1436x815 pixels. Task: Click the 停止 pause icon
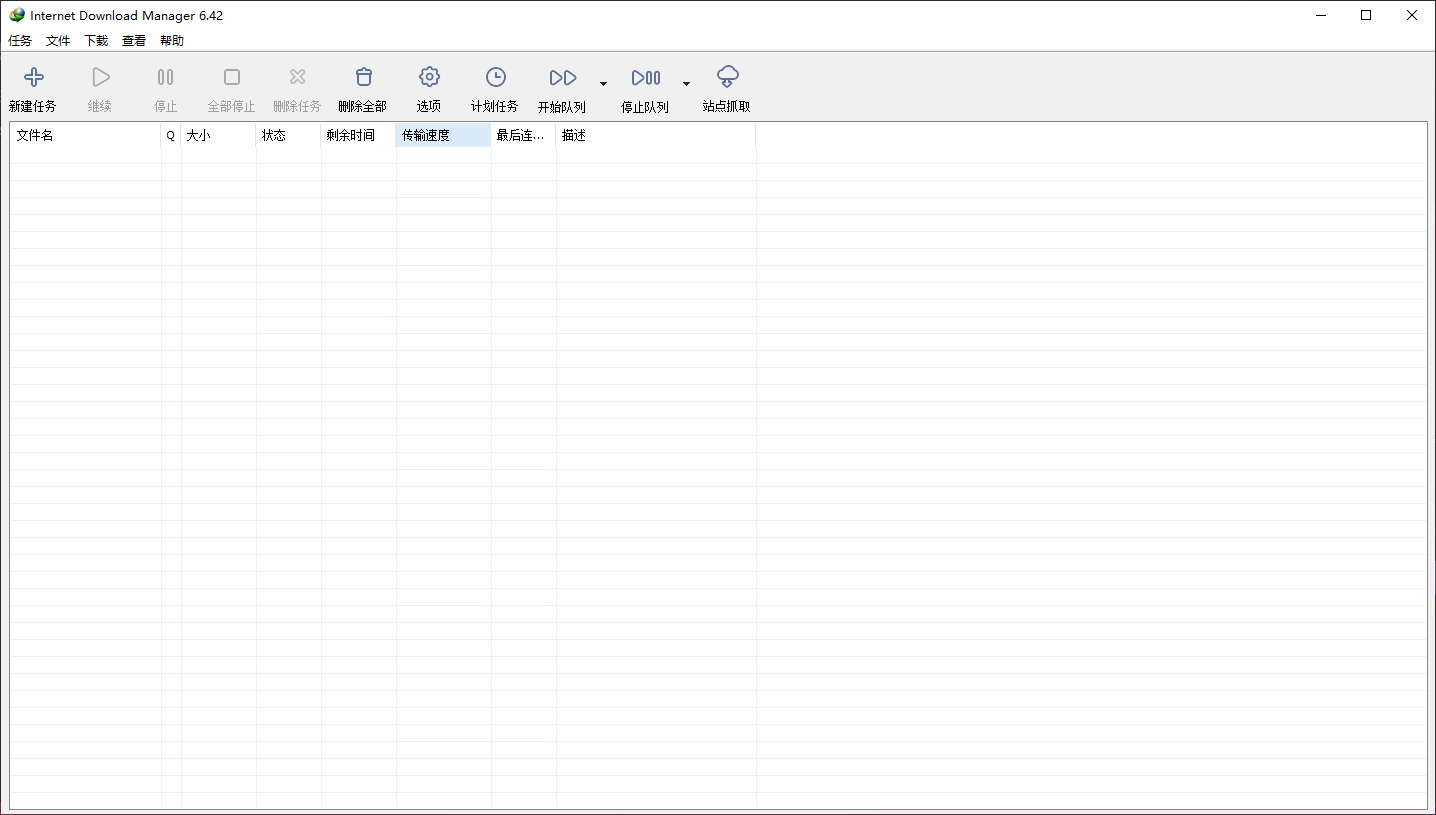tap(165, 77)
